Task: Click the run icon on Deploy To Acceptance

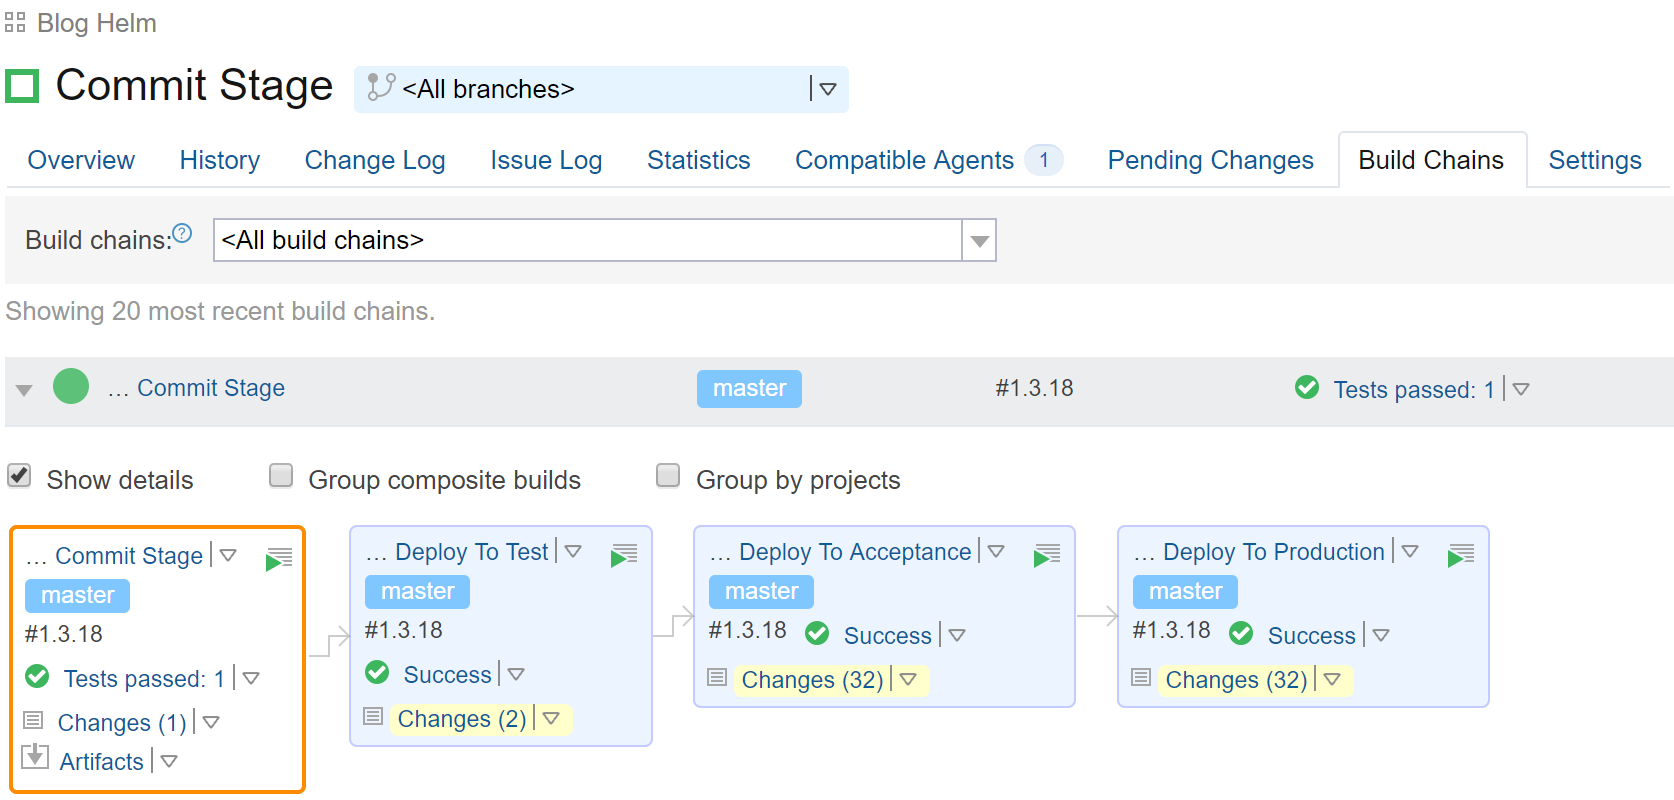Action: tap(1047, 555)
